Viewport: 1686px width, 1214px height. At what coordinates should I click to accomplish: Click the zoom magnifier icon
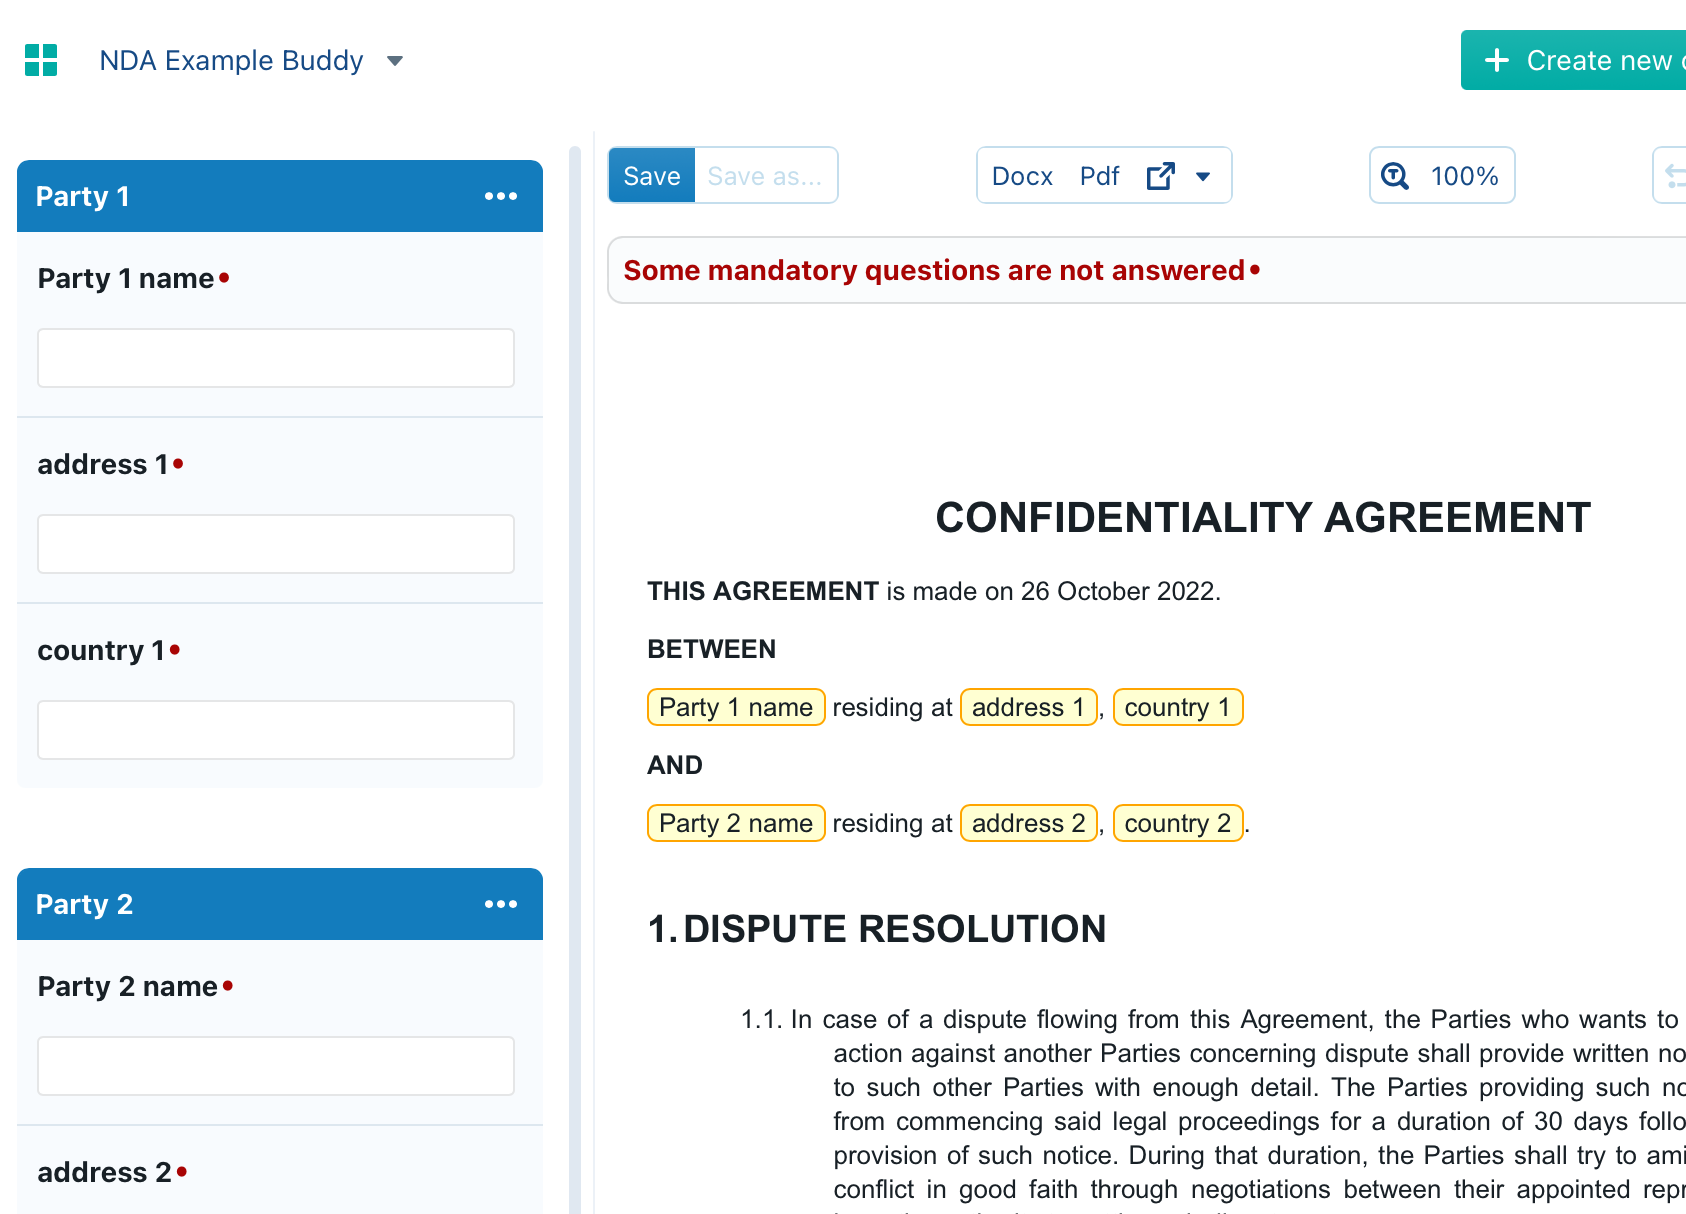pyautogui.click(x=1395, y=176)
